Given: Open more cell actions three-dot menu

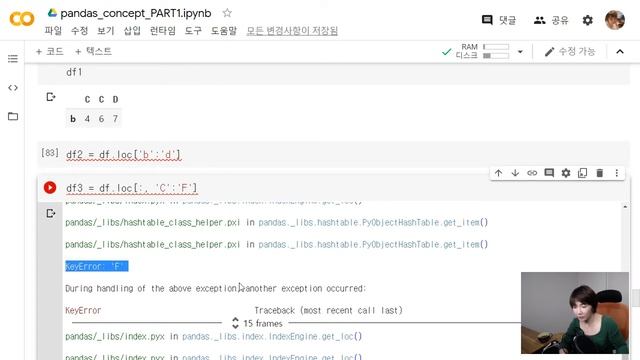Looking at the screenshot, I should [x=616, y=173].
